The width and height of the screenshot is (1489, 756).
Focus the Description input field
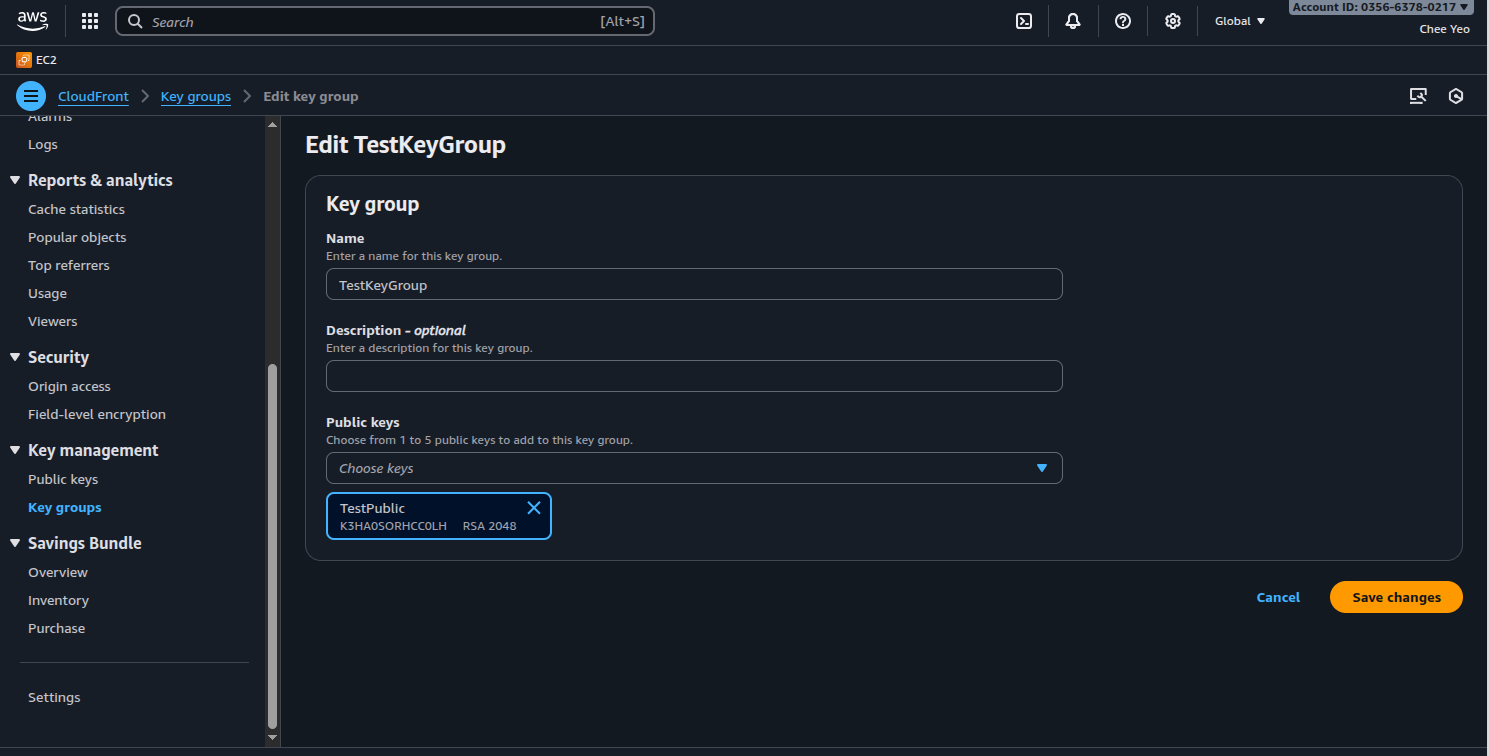(694, 376)
